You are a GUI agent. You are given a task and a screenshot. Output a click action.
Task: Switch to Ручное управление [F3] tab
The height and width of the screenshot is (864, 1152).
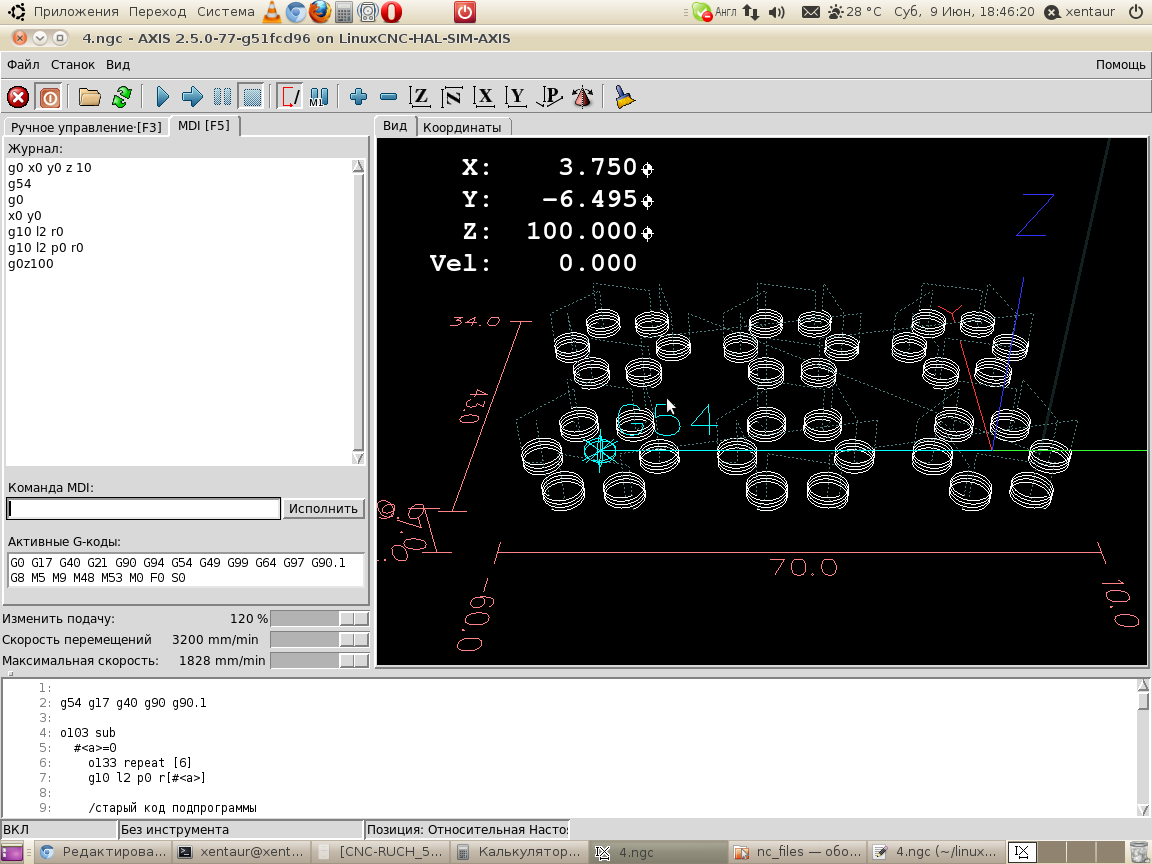[x=86, y=127]
